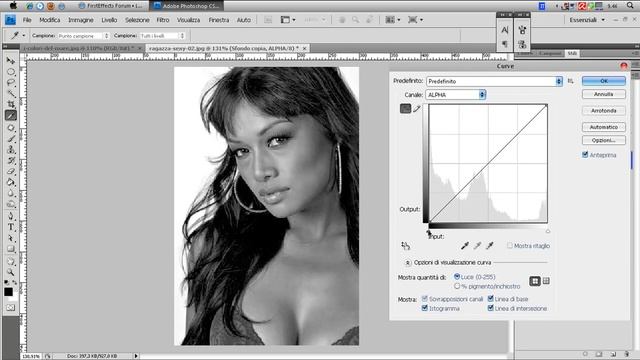Open the Livello menu

pyautogui.click(x=109, y=20)
